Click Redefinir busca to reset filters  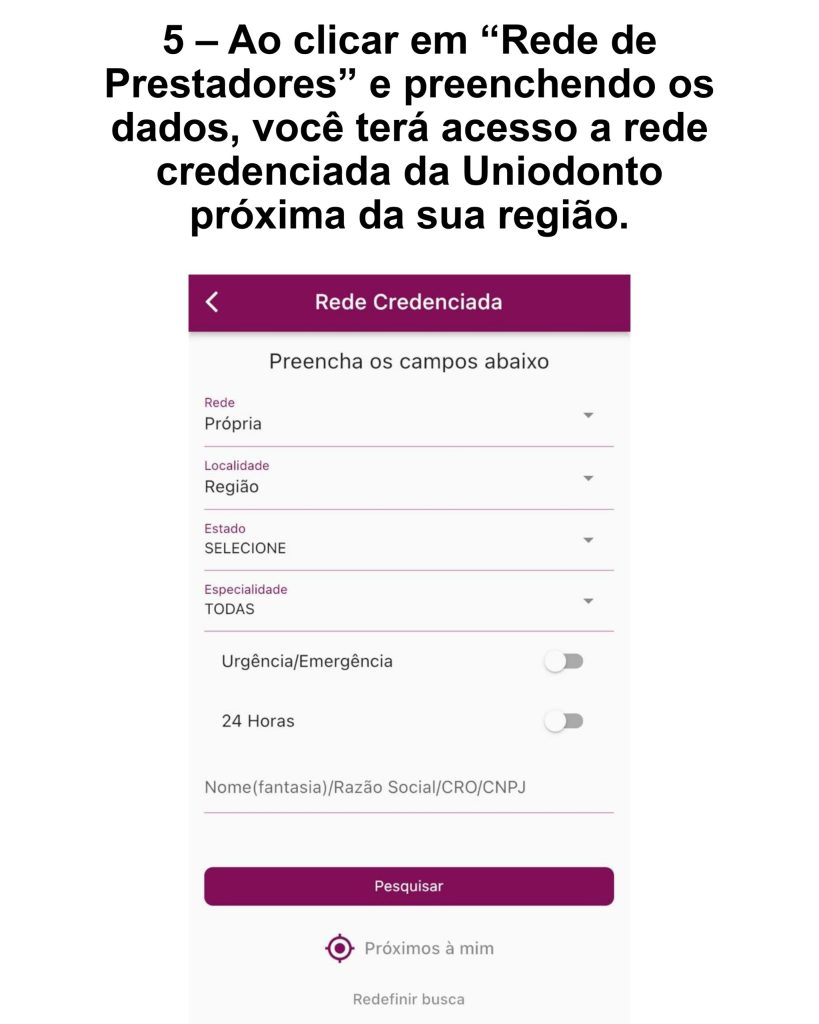click(409, 999)
